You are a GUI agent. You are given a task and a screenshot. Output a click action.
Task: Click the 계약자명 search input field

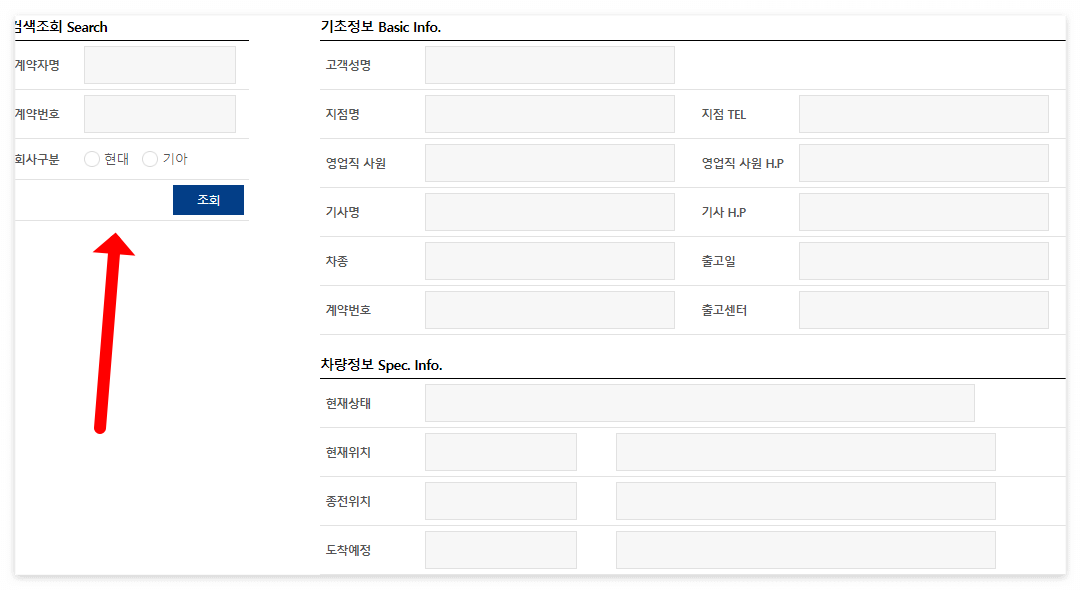159,64
